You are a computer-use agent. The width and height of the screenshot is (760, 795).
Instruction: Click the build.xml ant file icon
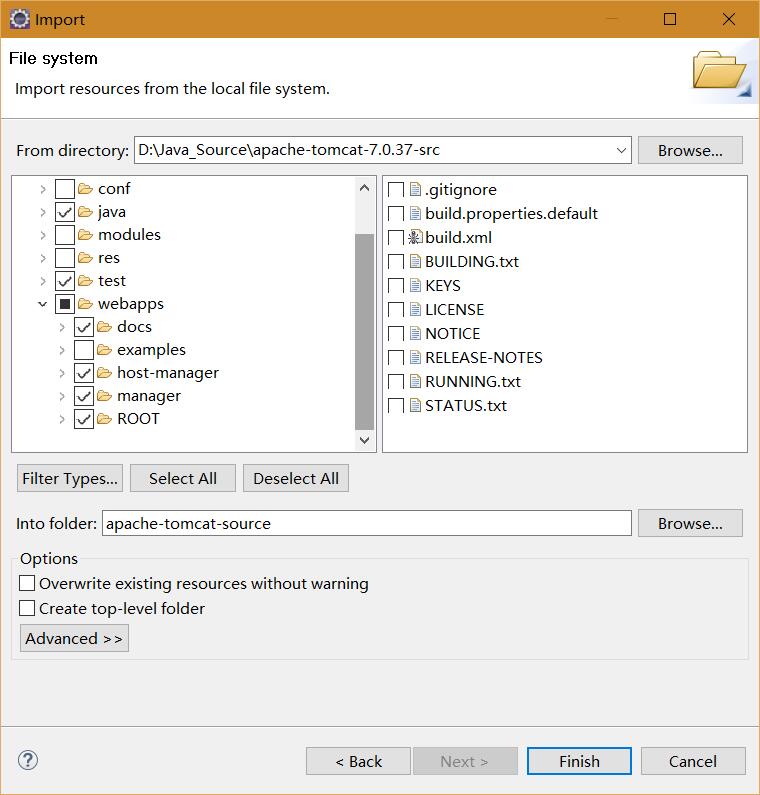pyautogui.click(x=415, y=237)
